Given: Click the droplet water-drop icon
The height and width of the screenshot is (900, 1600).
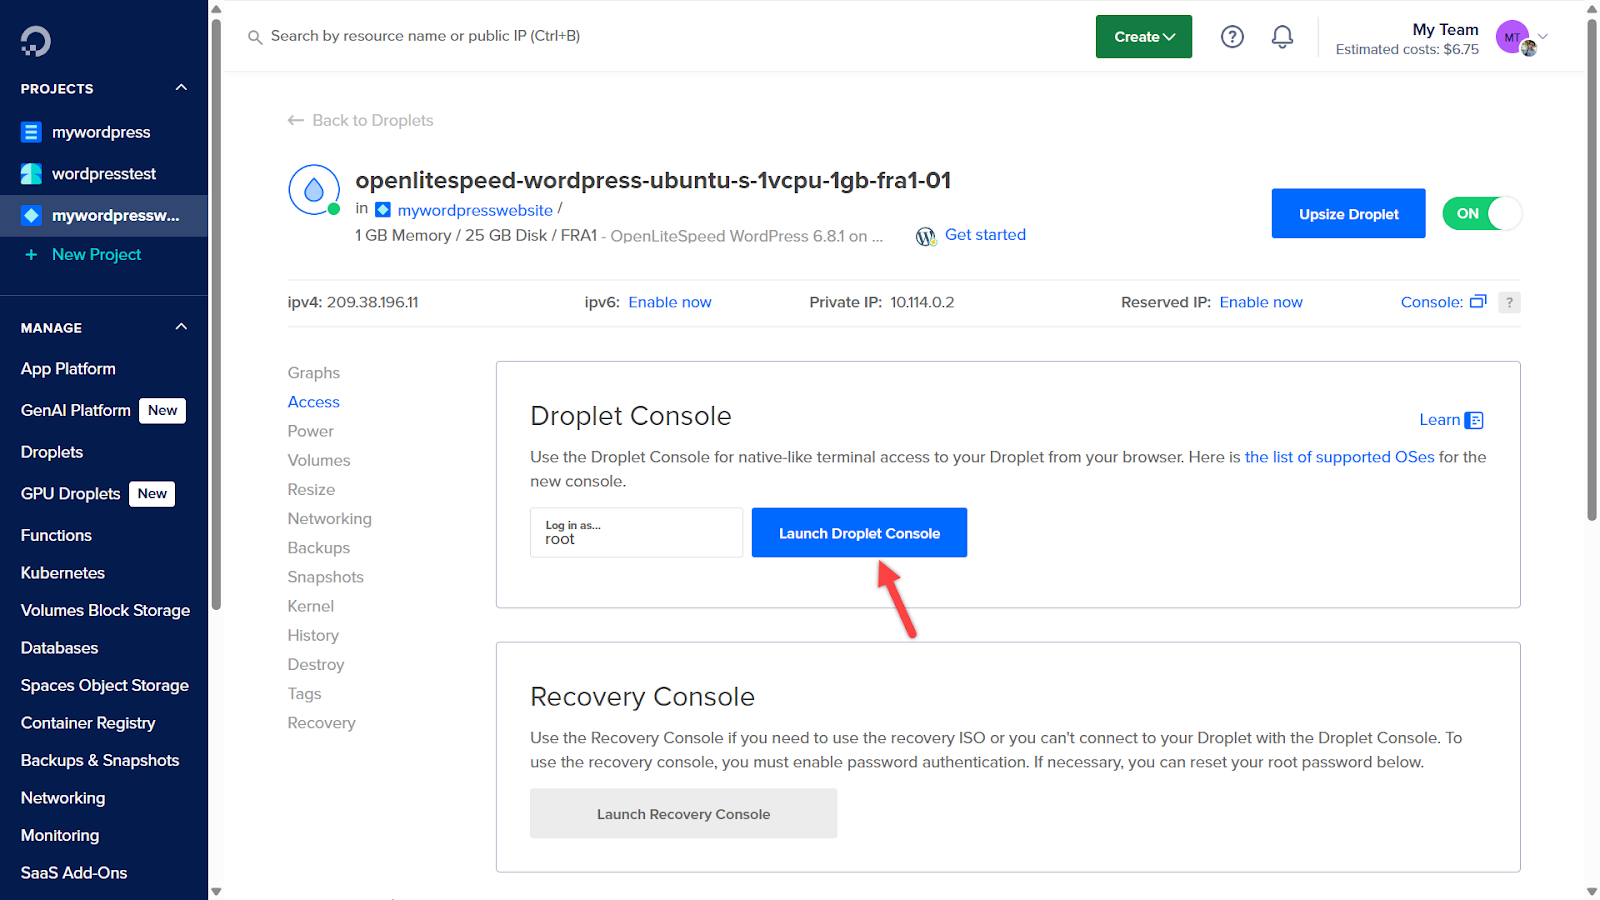Looking at the screenshot, I should coord(314,189).
